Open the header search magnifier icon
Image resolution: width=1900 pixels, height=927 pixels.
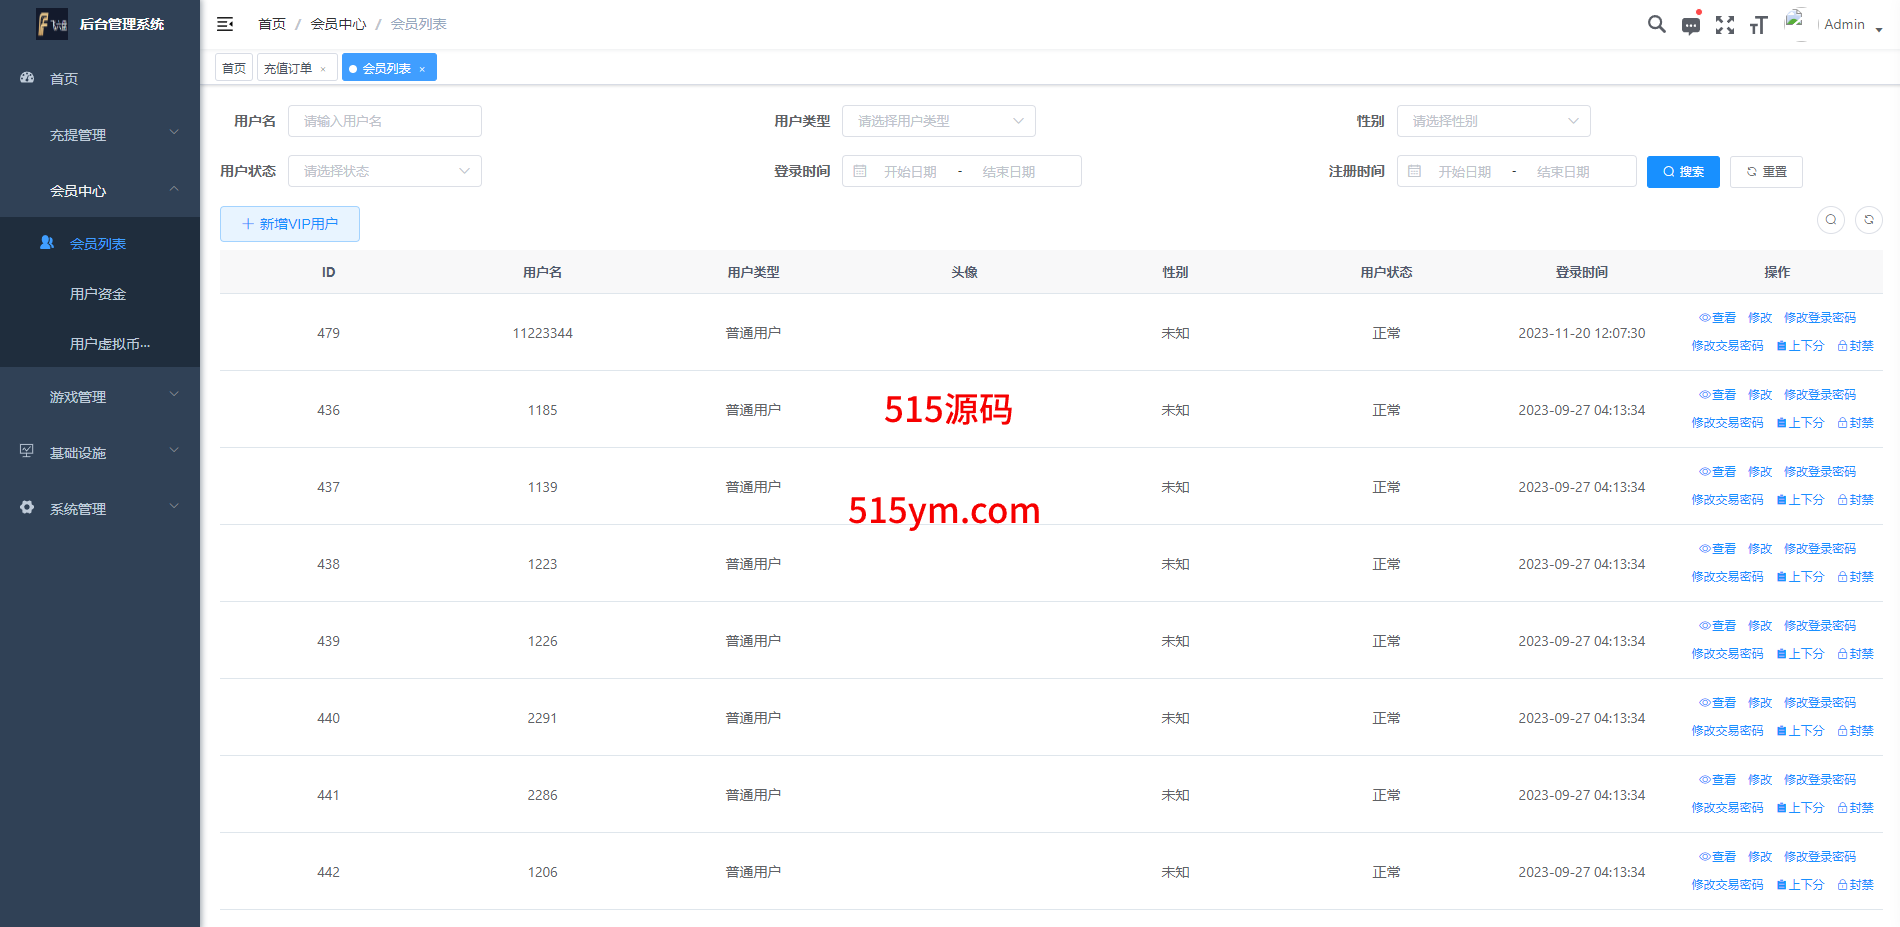click(1656, 24)
